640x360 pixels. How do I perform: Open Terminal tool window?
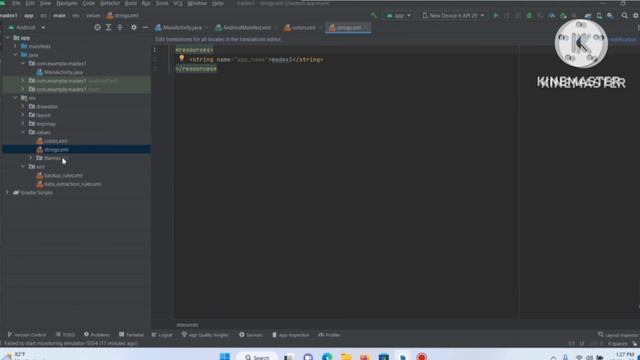(x=131, y=335)
